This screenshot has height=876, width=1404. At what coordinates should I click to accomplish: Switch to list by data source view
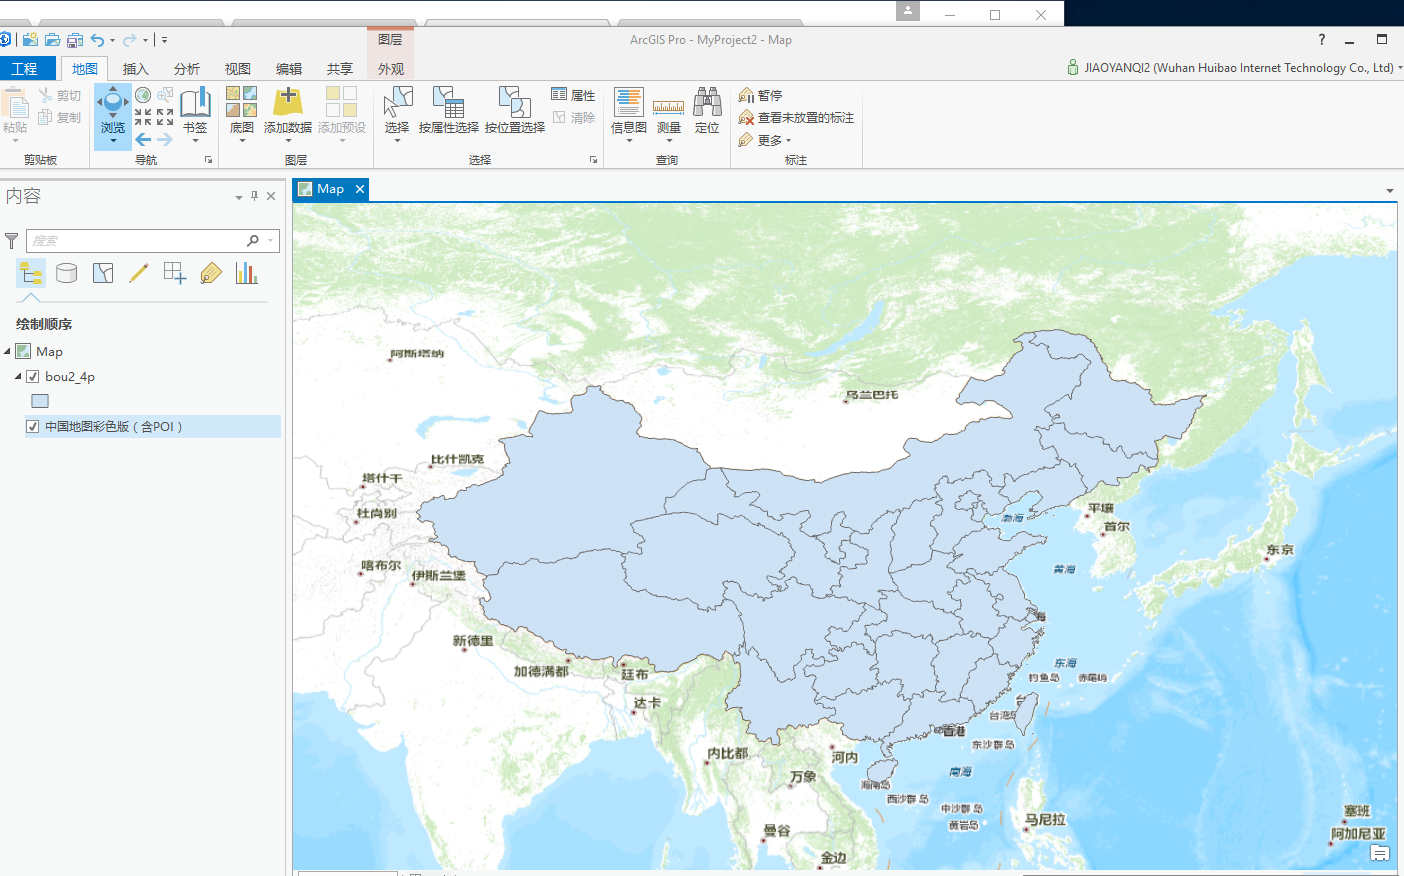[x=67, y=273]
